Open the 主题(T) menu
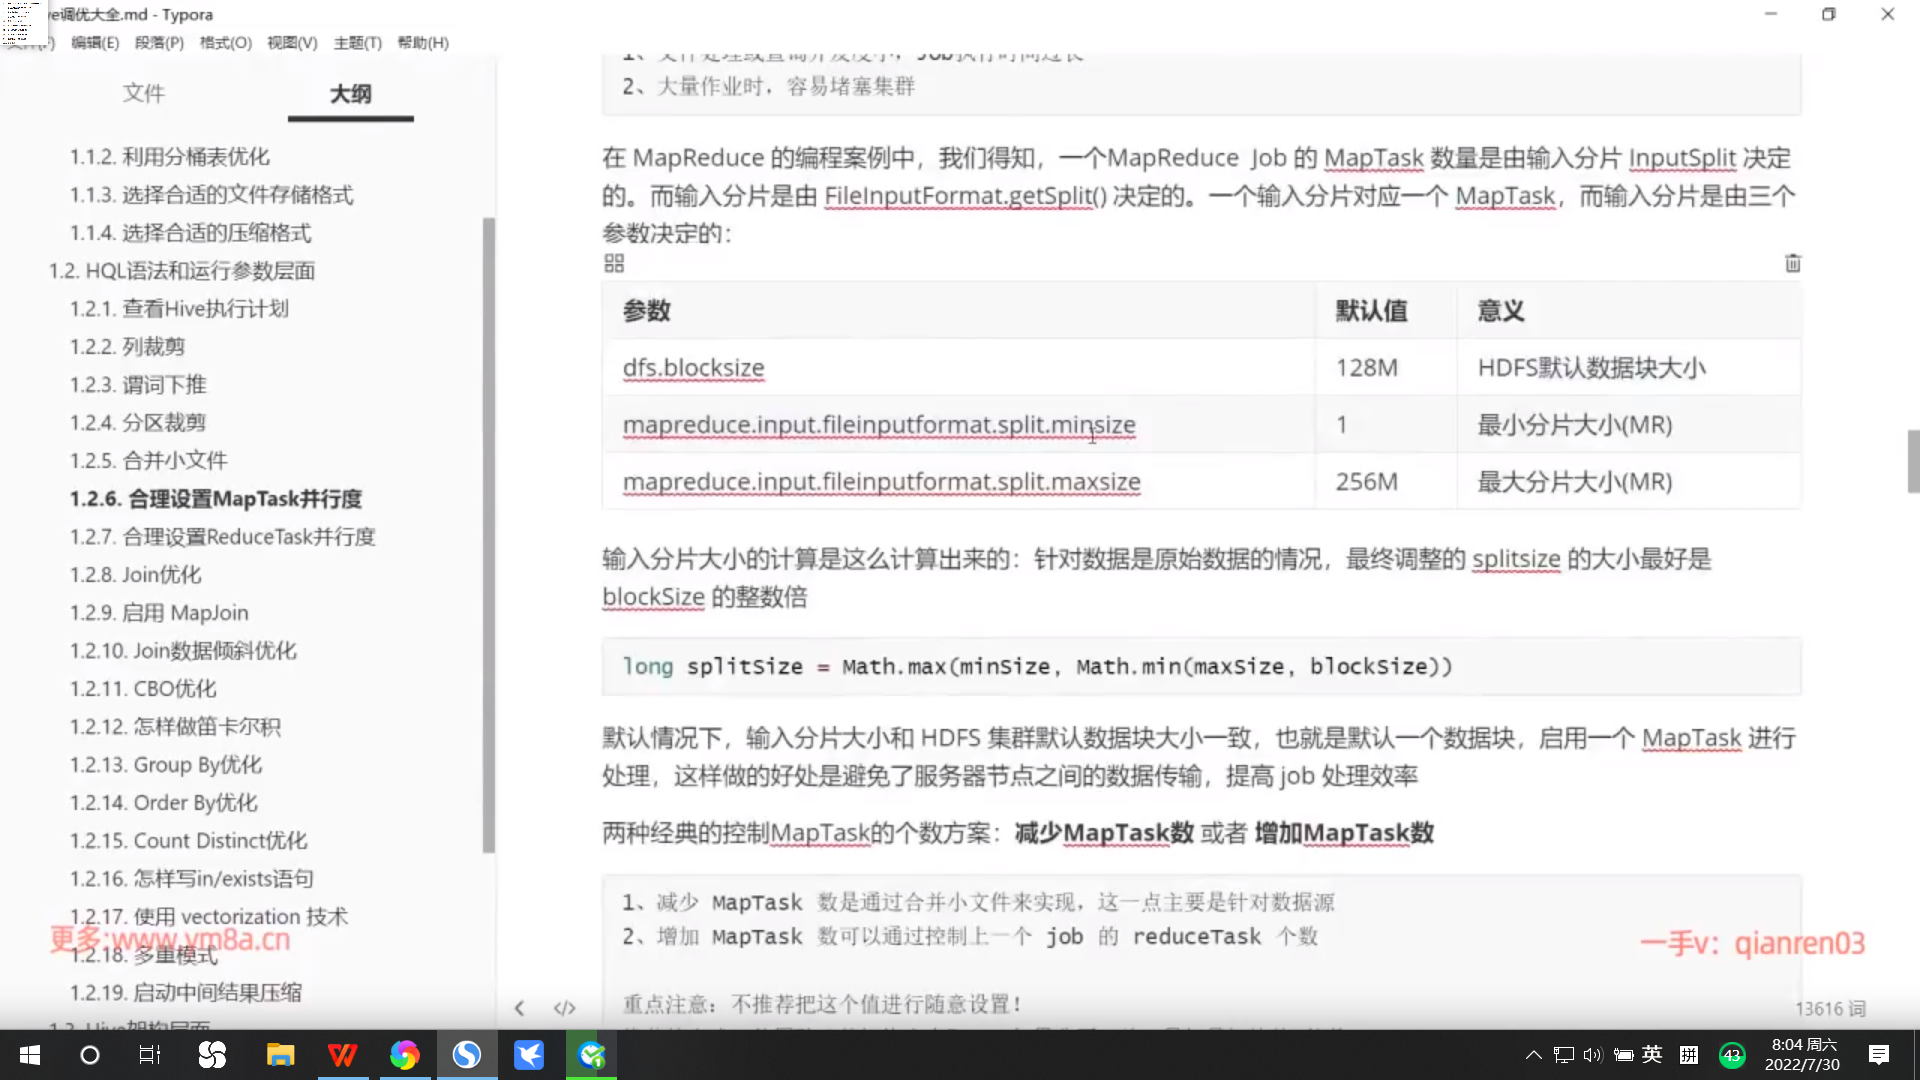Image resolution: width=1920 pixels, height=1080 pixels. click(357, 42)
